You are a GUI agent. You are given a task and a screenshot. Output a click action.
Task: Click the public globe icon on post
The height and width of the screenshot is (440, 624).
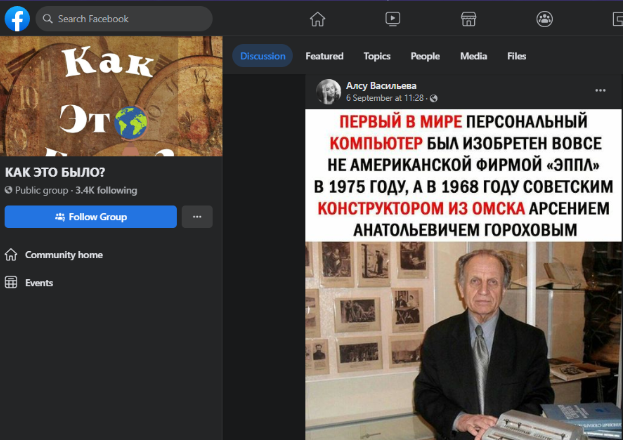tap(434, 98)
